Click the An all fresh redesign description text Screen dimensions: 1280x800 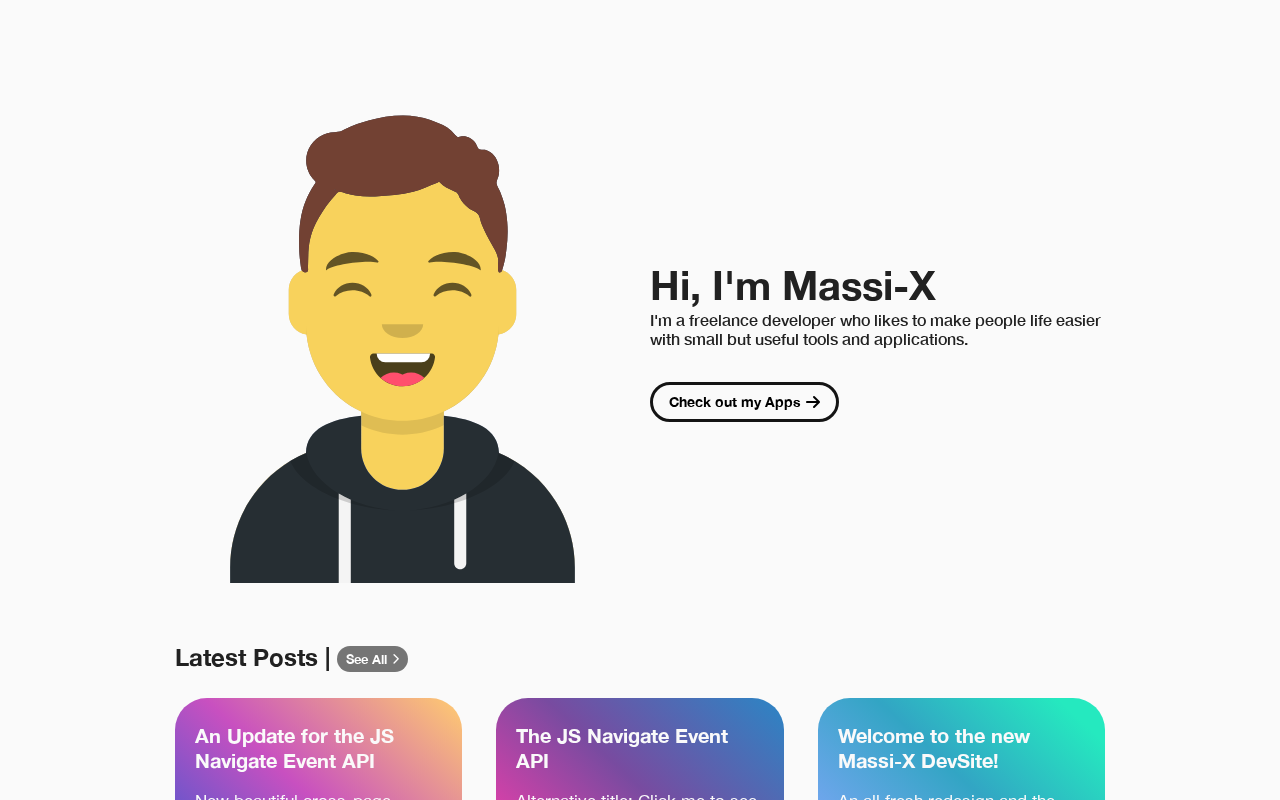(x=947, y=796)
